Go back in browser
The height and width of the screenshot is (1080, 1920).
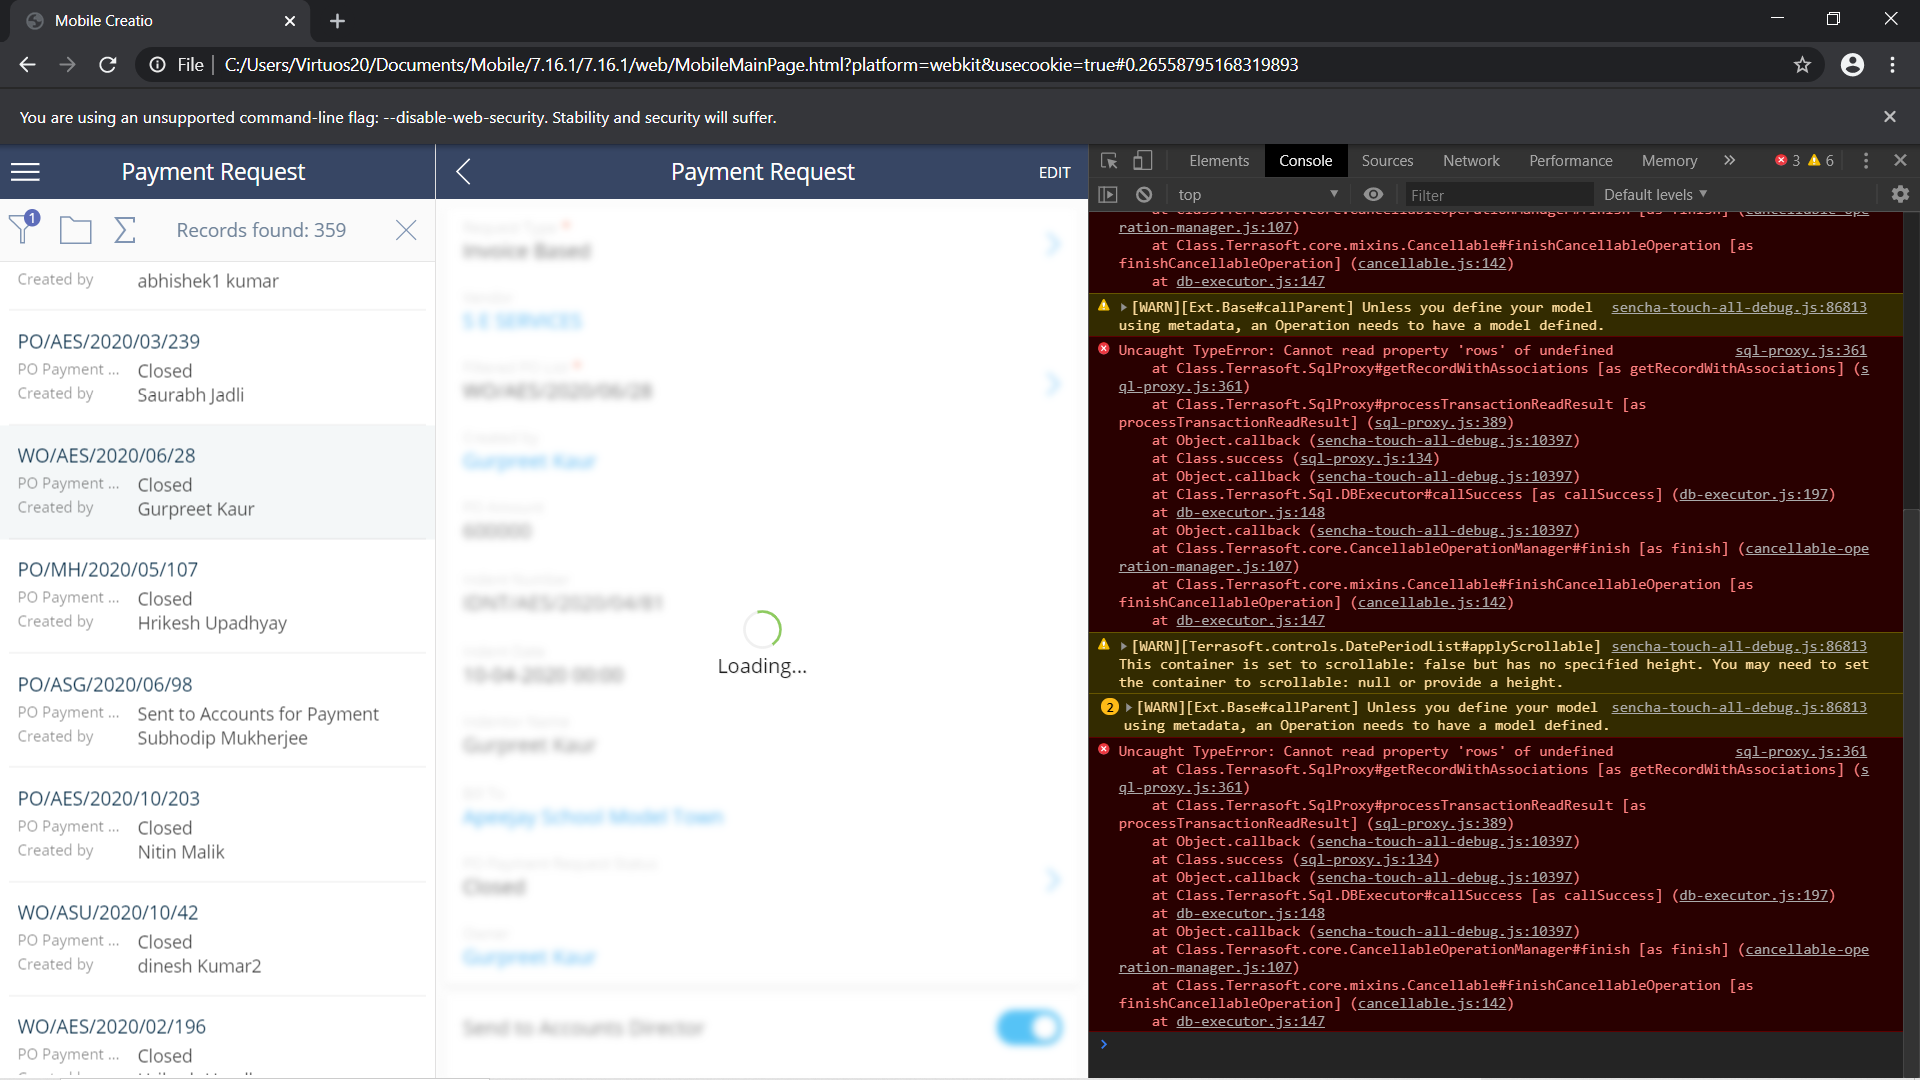(27, 65)
